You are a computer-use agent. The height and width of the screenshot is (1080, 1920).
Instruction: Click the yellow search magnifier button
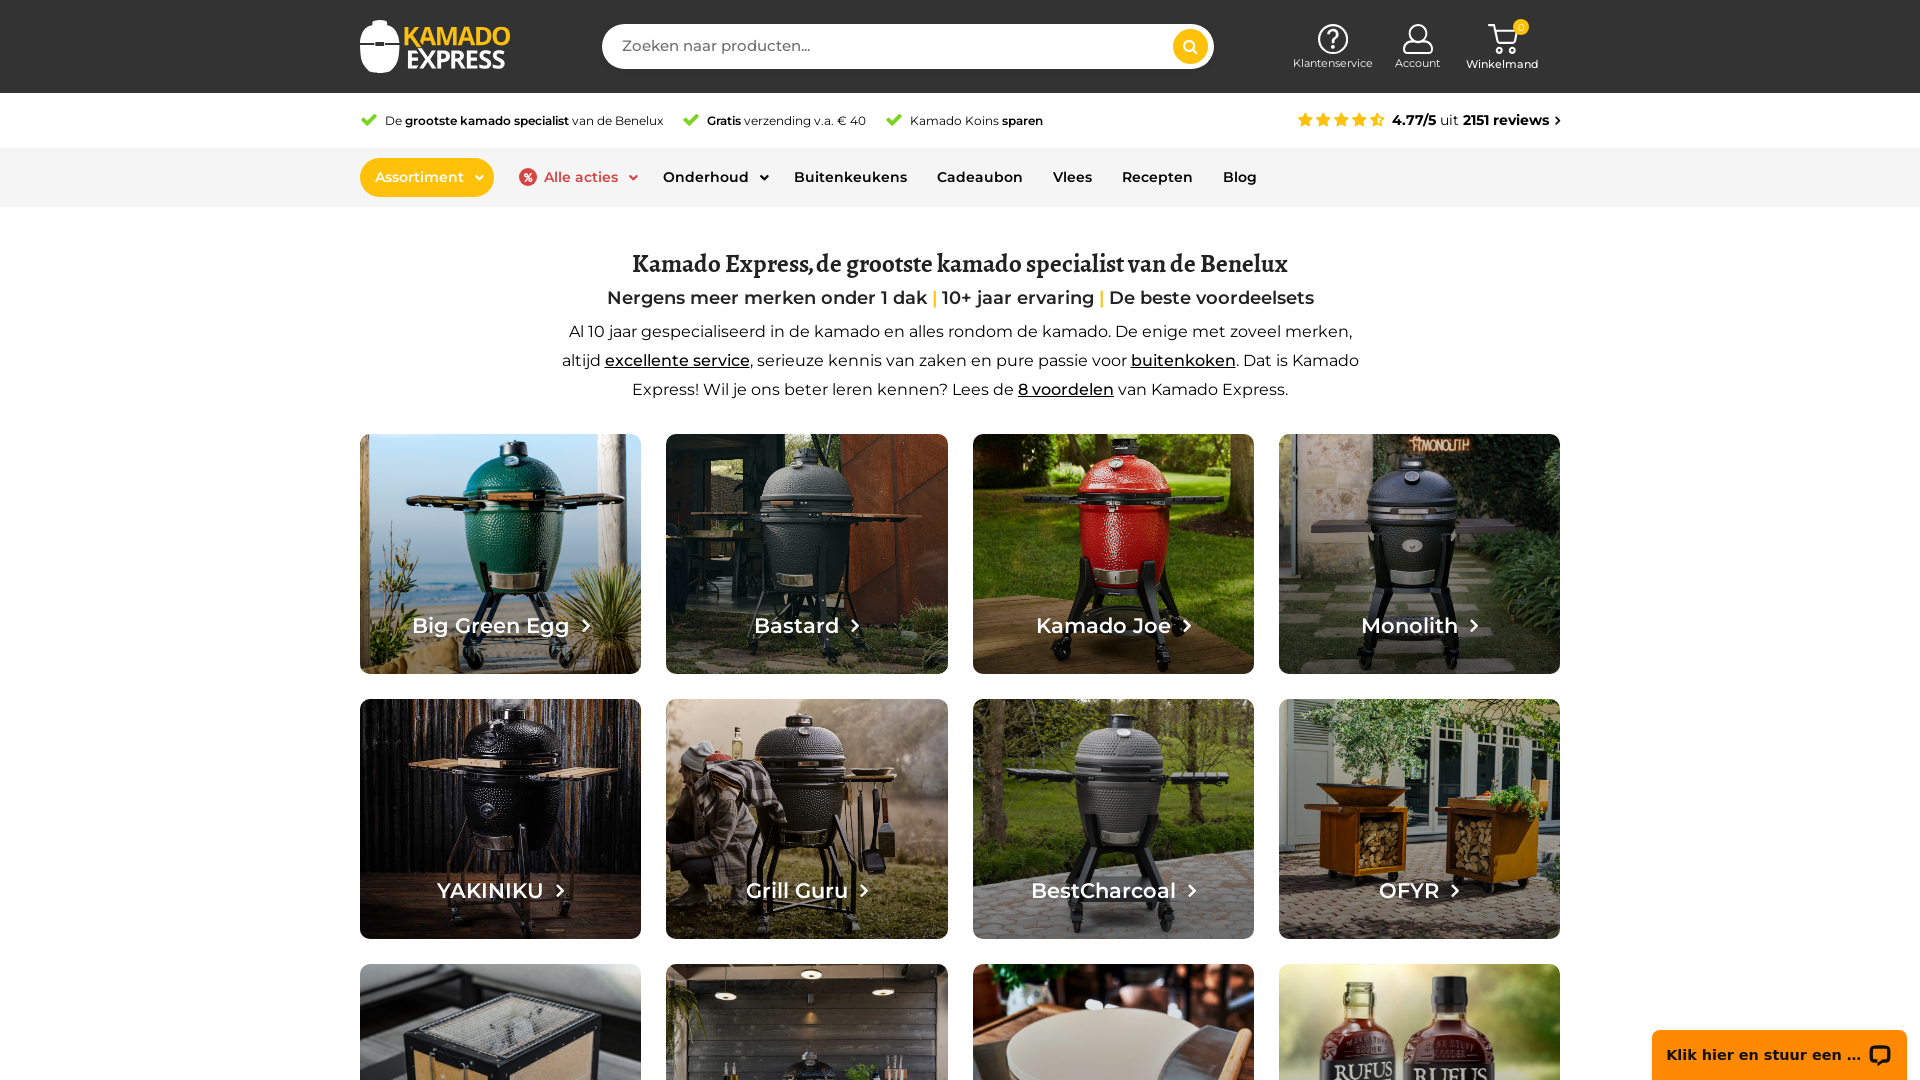(1190, 46)
